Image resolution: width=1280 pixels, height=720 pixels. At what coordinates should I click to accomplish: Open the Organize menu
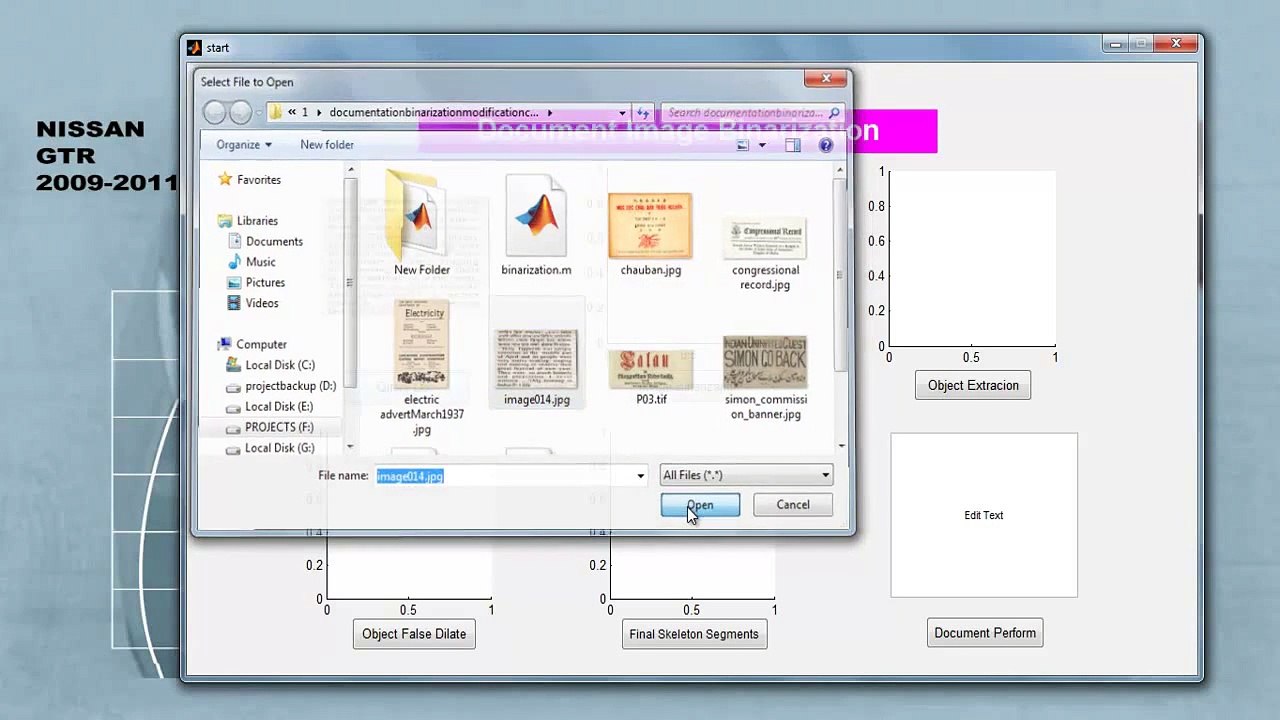click(x=244, y=145)
